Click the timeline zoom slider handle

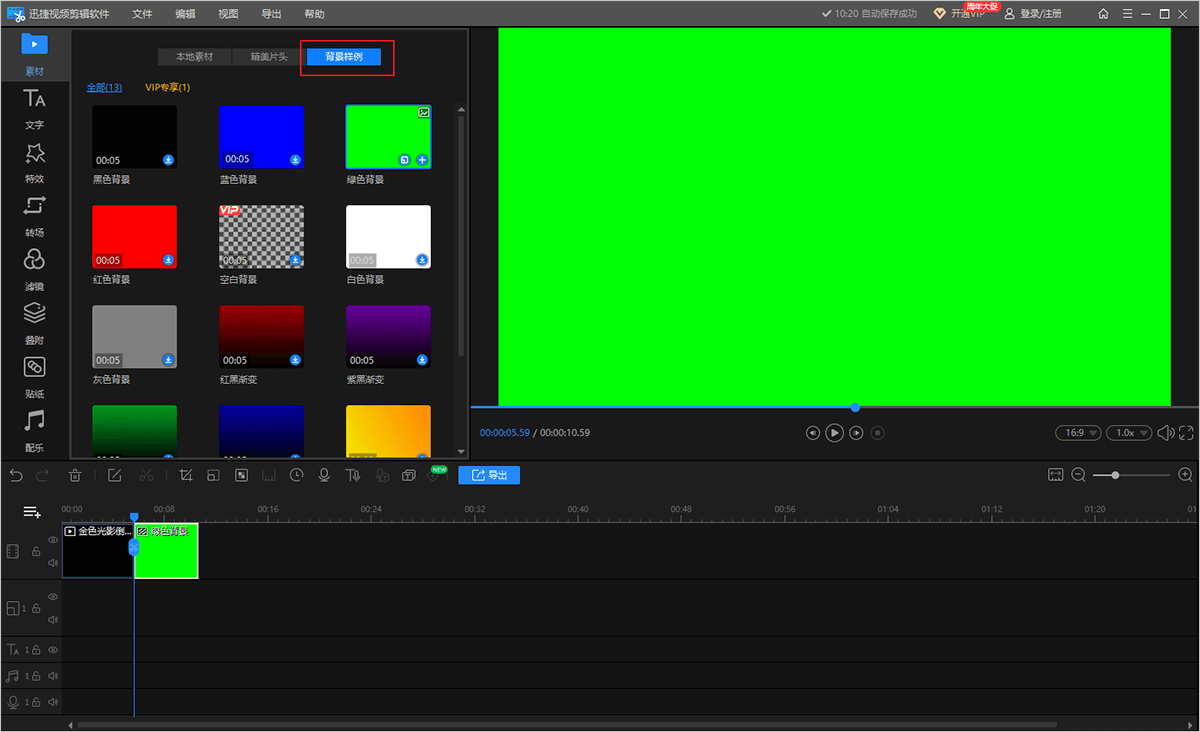point(1115,475)
